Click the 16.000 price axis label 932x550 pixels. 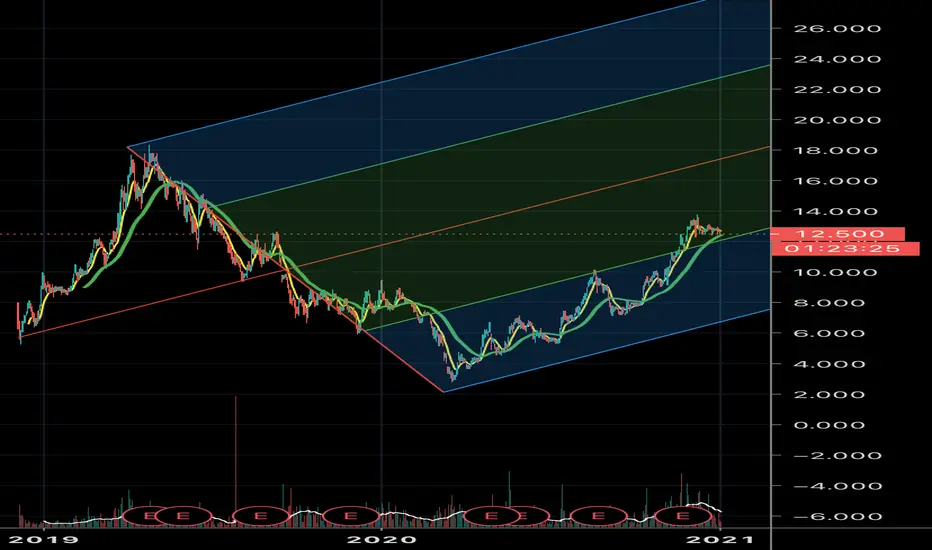(836, 181)
